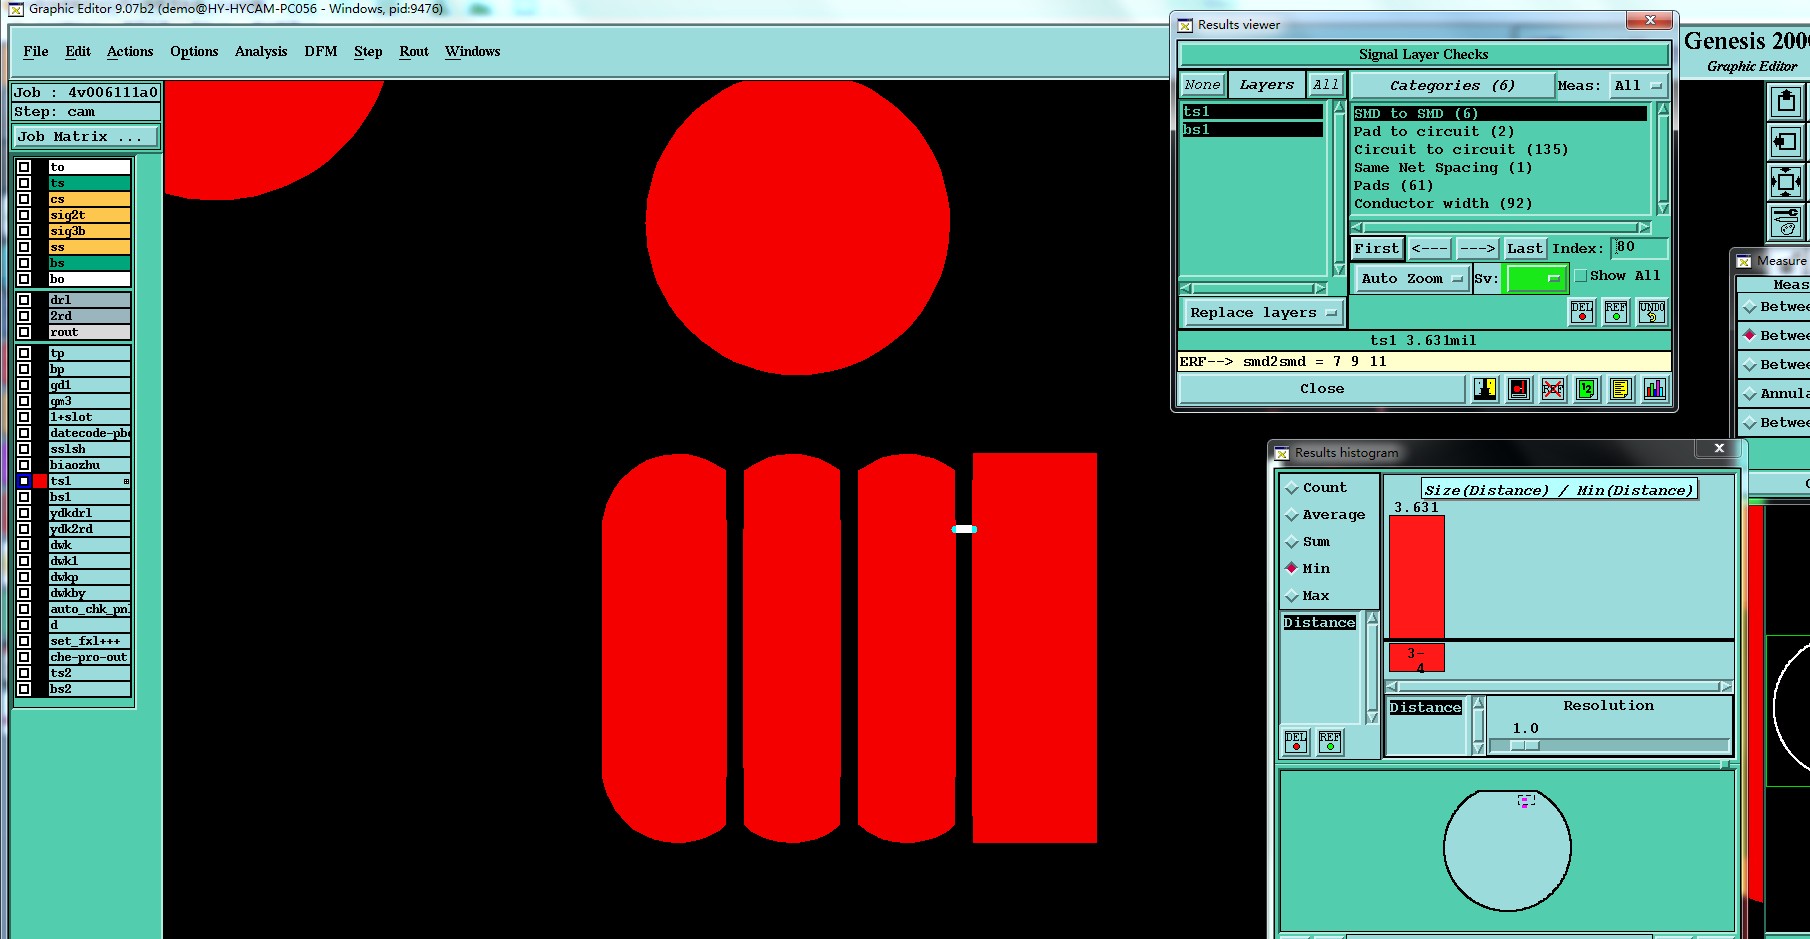
Task: Click the Last result button
Action: 1525,249
